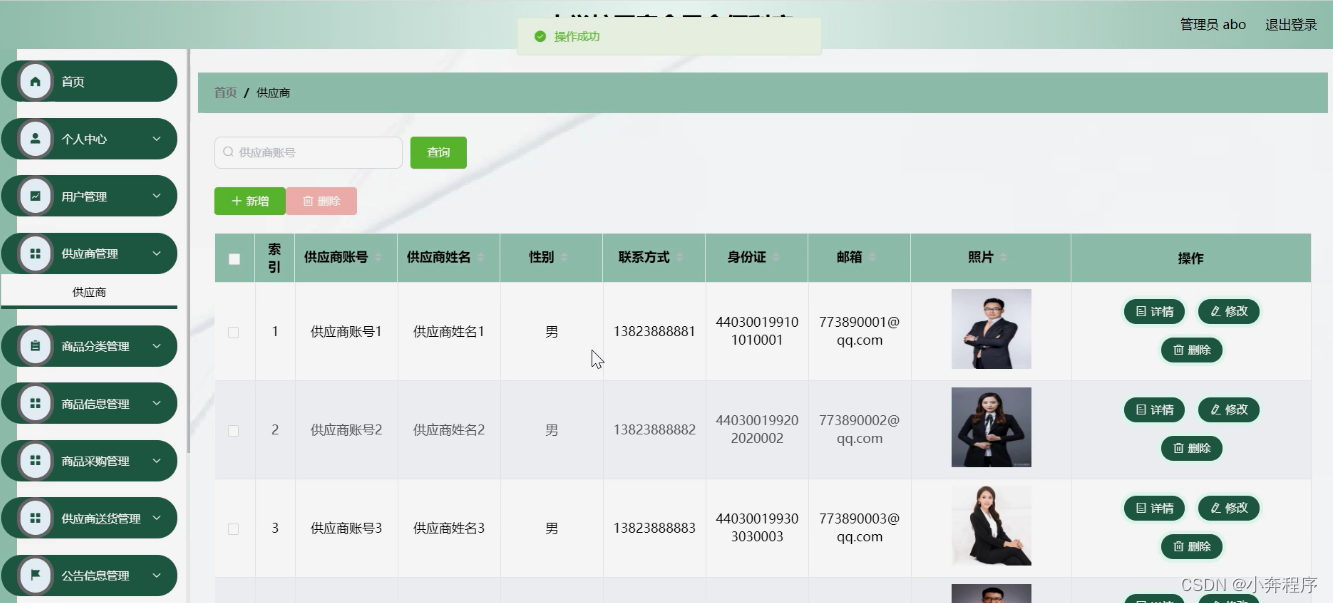Click the grid icon beside 供应商管理
The image size is (1333, 603).
36,254
